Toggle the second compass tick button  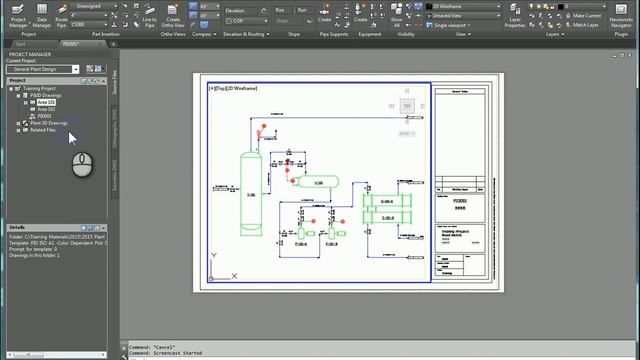pyautogui.click(x=193, y=15)
